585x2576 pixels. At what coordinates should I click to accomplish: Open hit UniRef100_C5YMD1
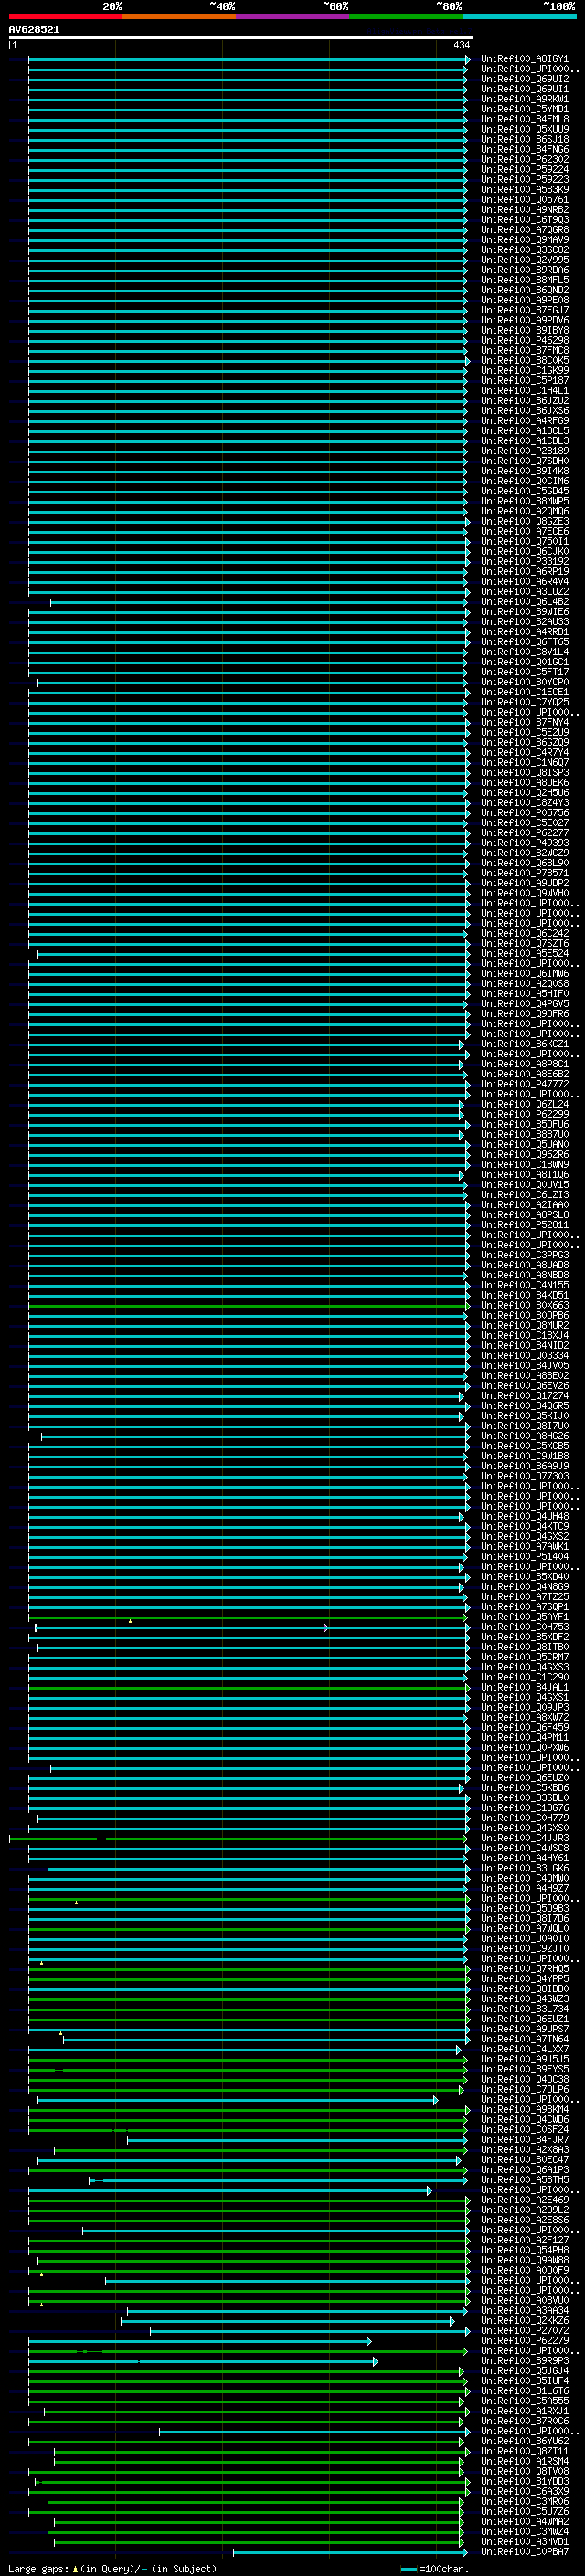point(524,109)
